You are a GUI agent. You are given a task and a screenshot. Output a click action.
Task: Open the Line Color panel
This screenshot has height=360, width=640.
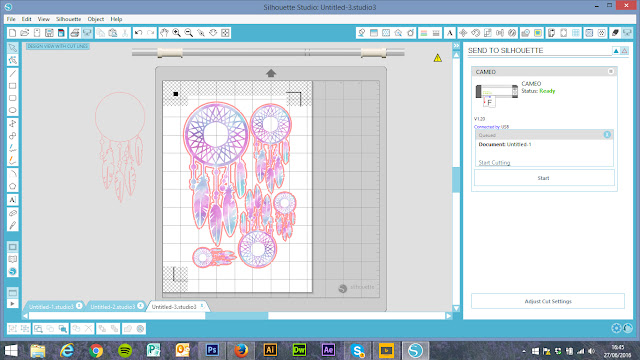pyautogui.click(x=424, y=33)
